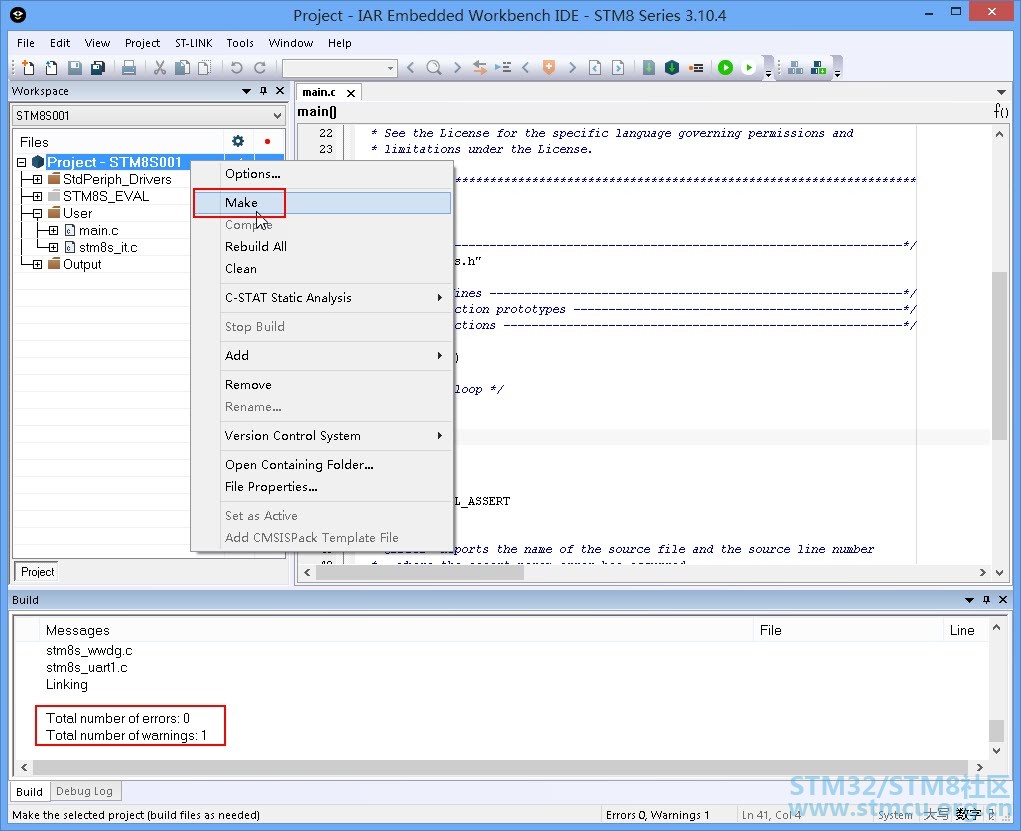
Task: Click the Debug without Downloading icon
Action: (x=749, y=68)
